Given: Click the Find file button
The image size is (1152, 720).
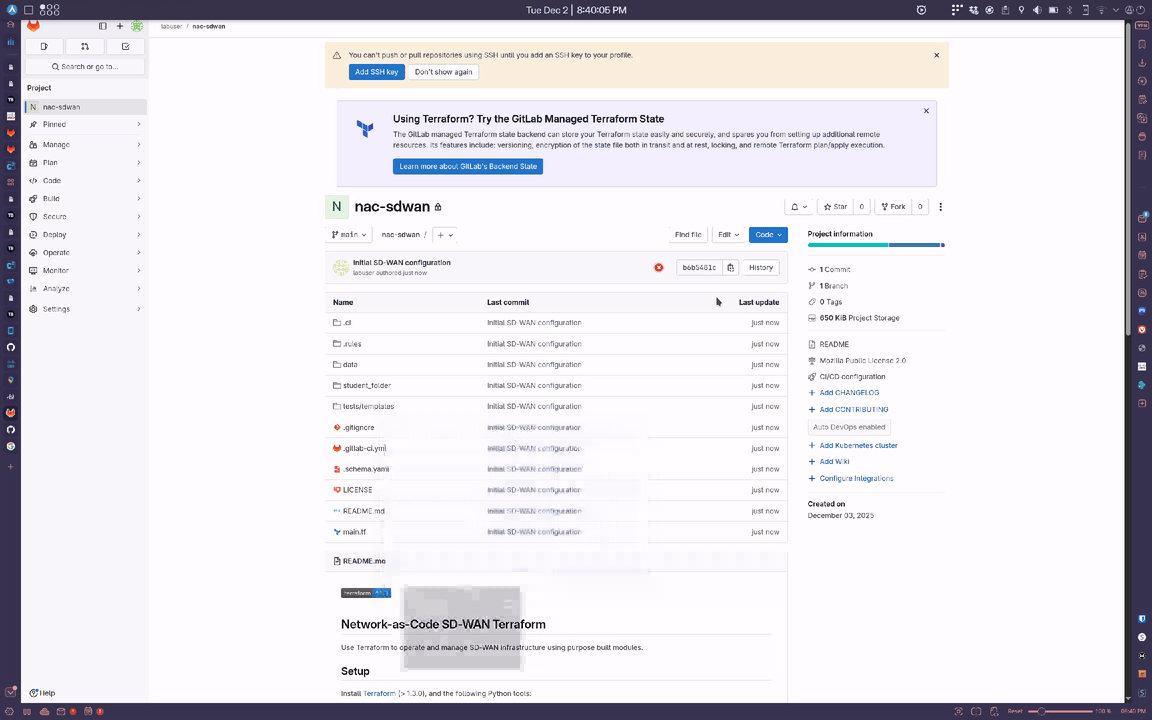Looking at the screenshot, I should coord(688,234).
